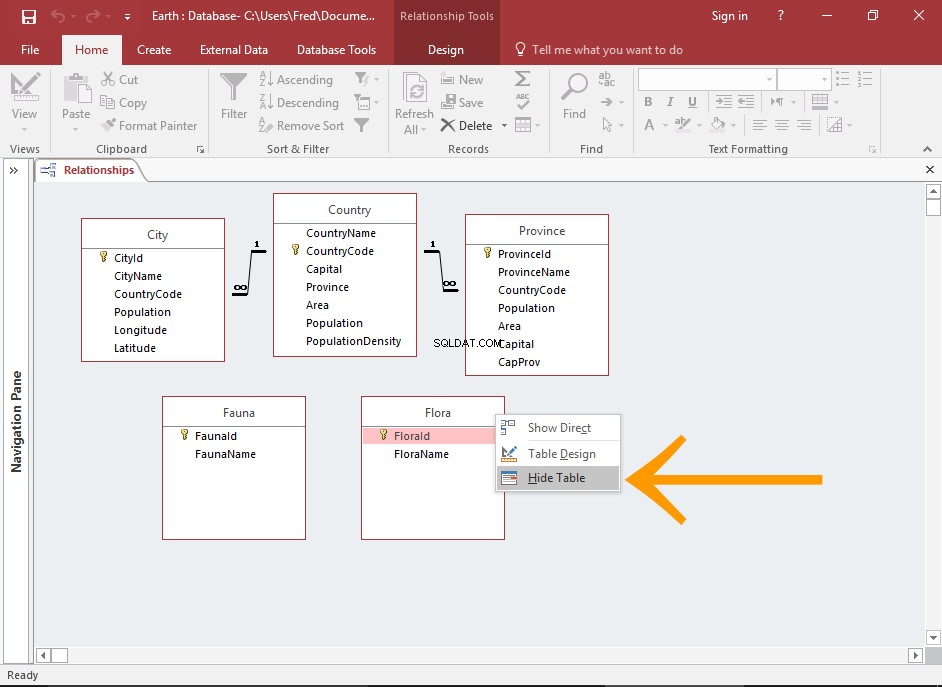Image resolution: width=942 pixels, height=687 pixels.
Task: Click the Totals sigma icon
Action: [523, 79]
